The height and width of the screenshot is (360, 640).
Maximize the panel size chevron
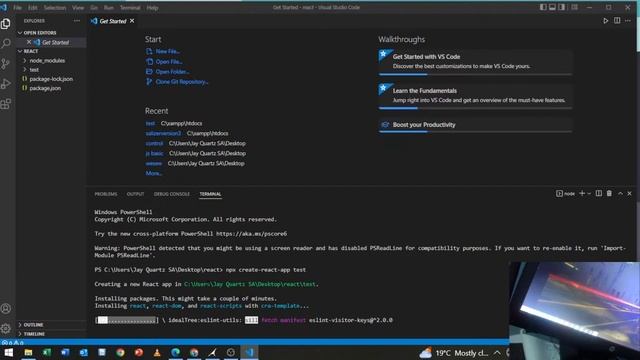(620, 193)
